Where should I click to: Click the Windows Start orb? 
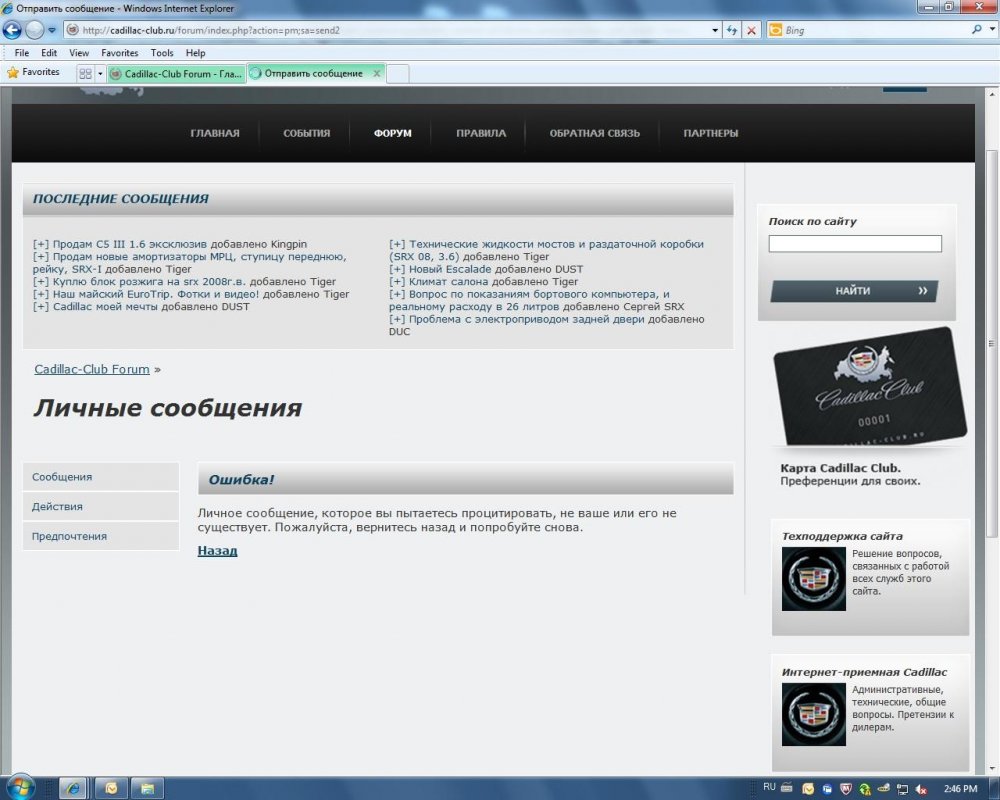(20, 787)
